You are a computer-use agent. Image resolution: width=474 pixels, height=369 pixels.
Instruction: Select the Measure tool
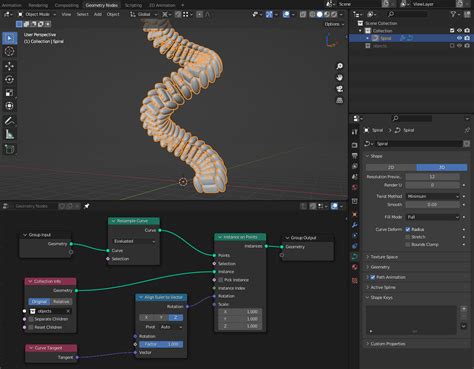tap(10, 134)
